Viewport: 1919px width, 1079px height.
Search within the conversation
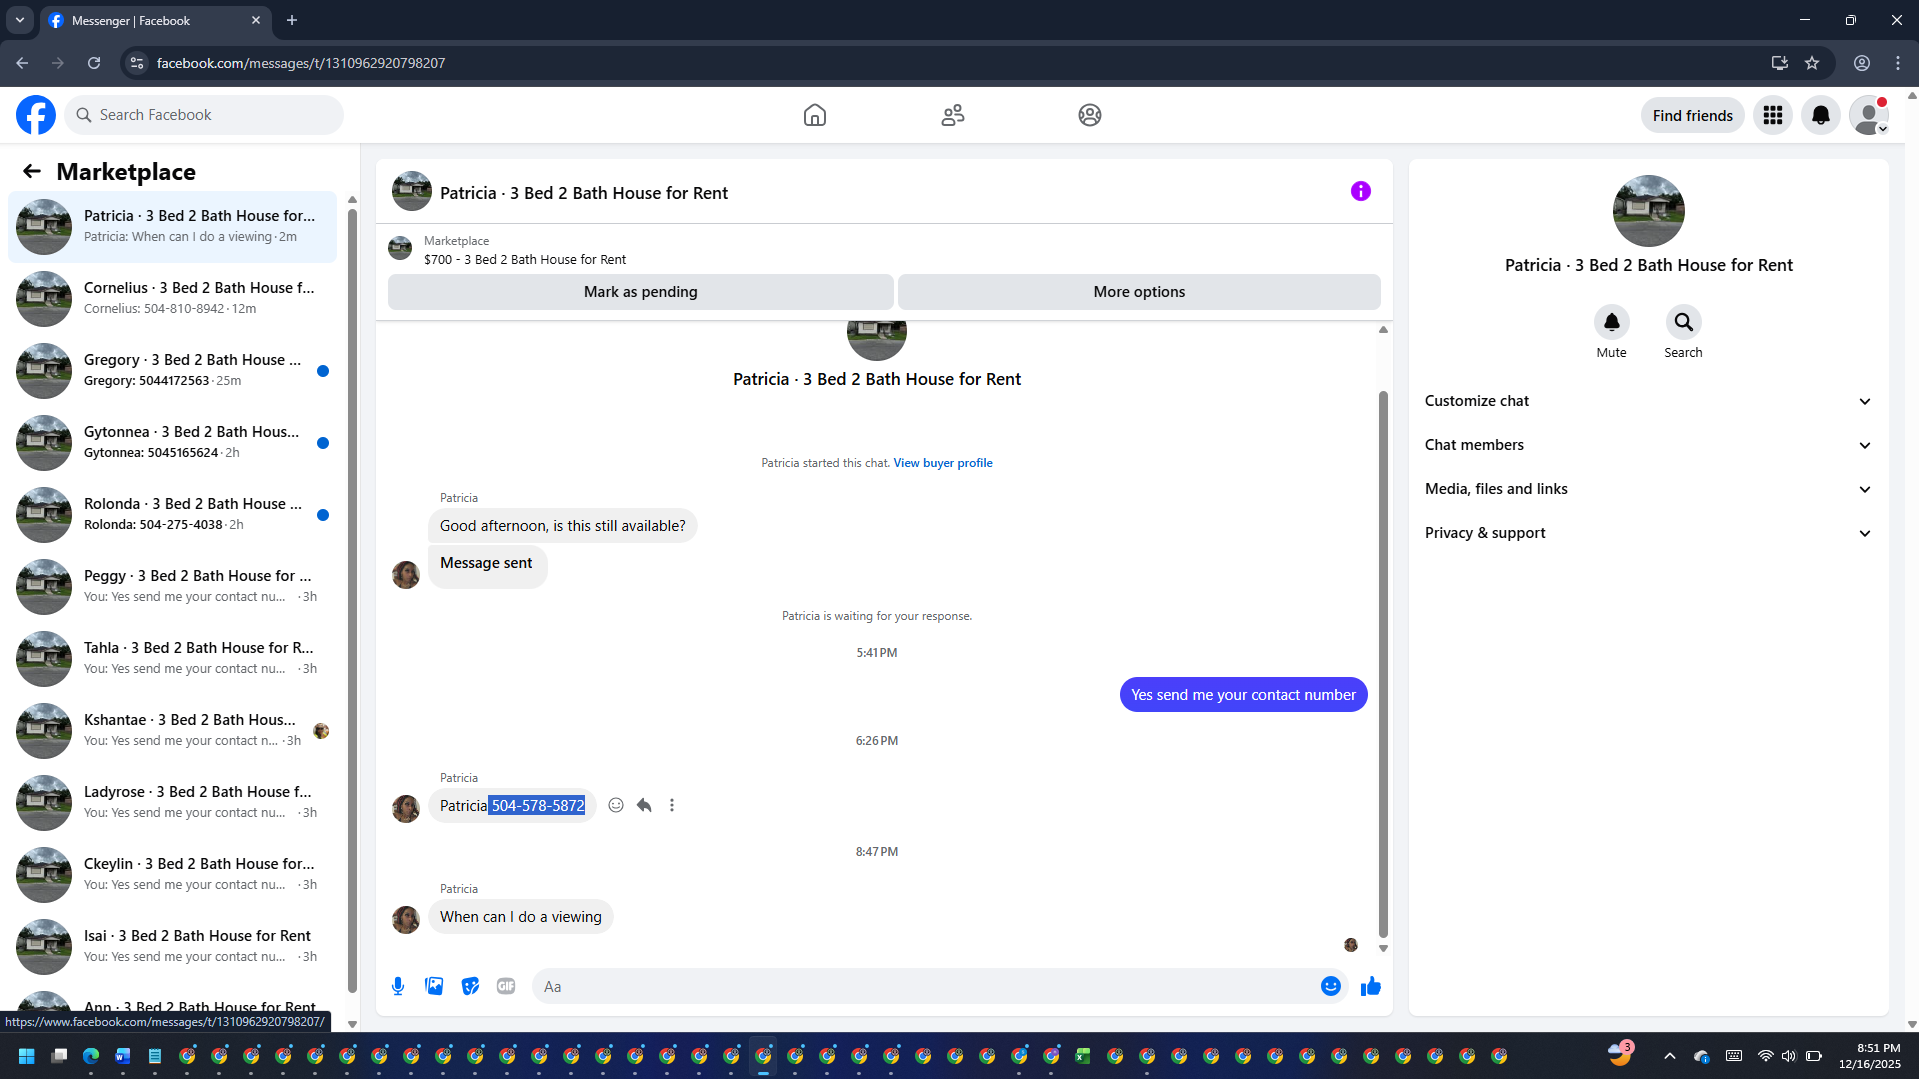1684,322
